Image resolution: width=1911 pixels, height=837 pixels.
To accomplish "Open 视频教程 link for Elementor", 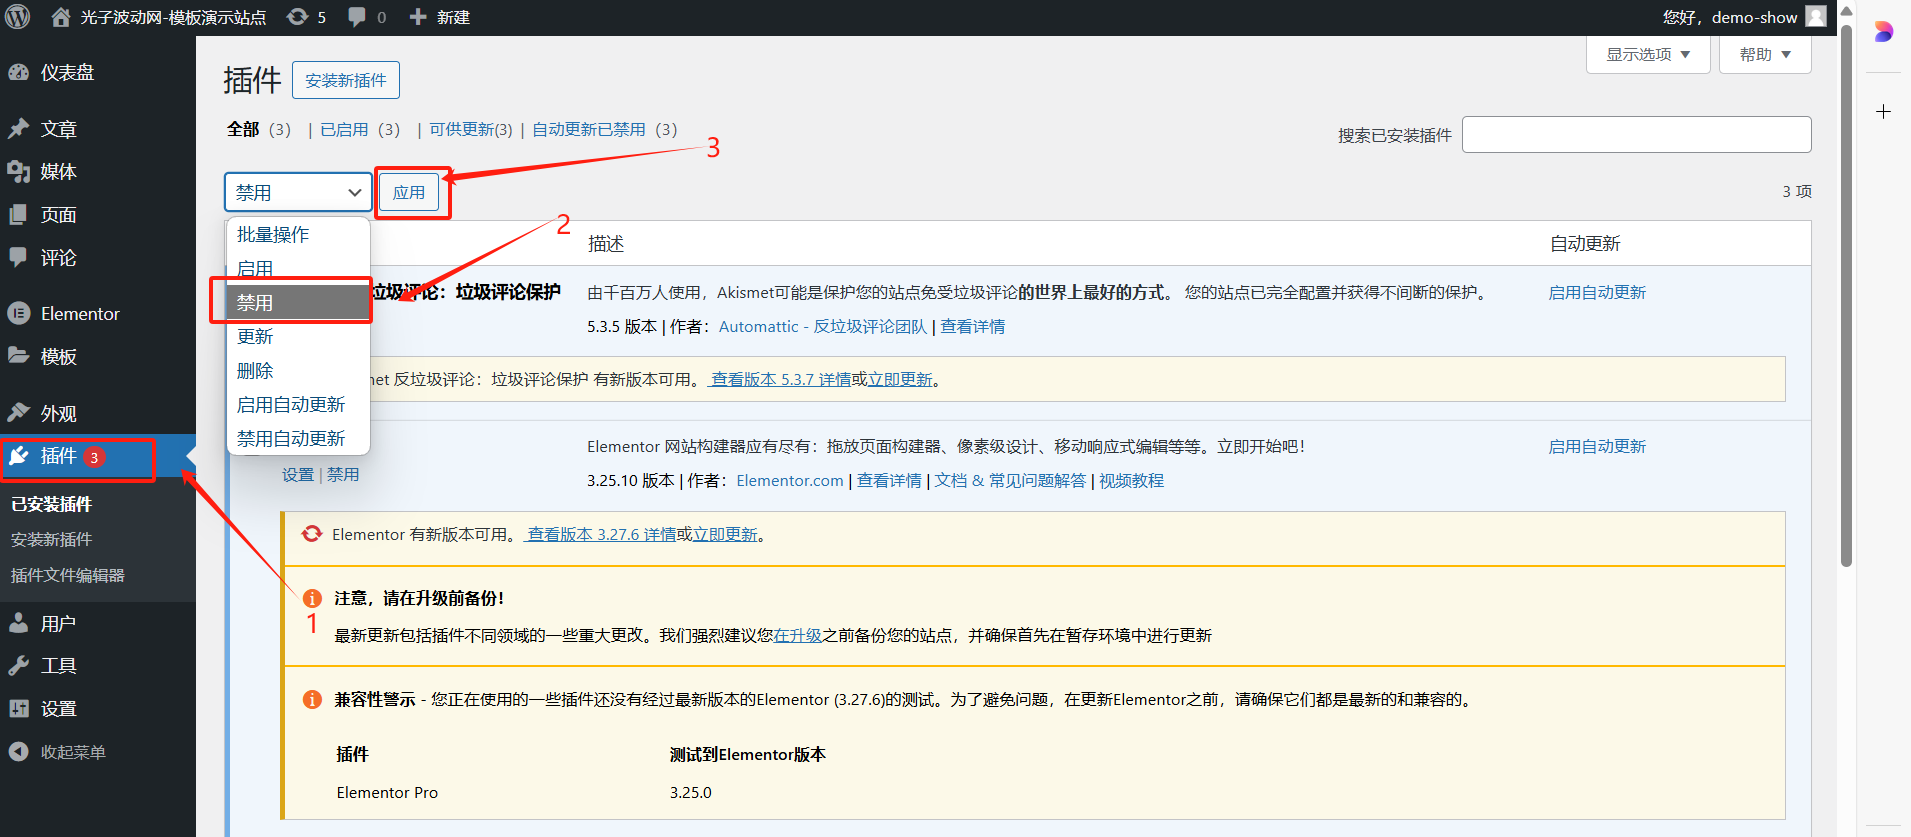I will click(1131, 480).
